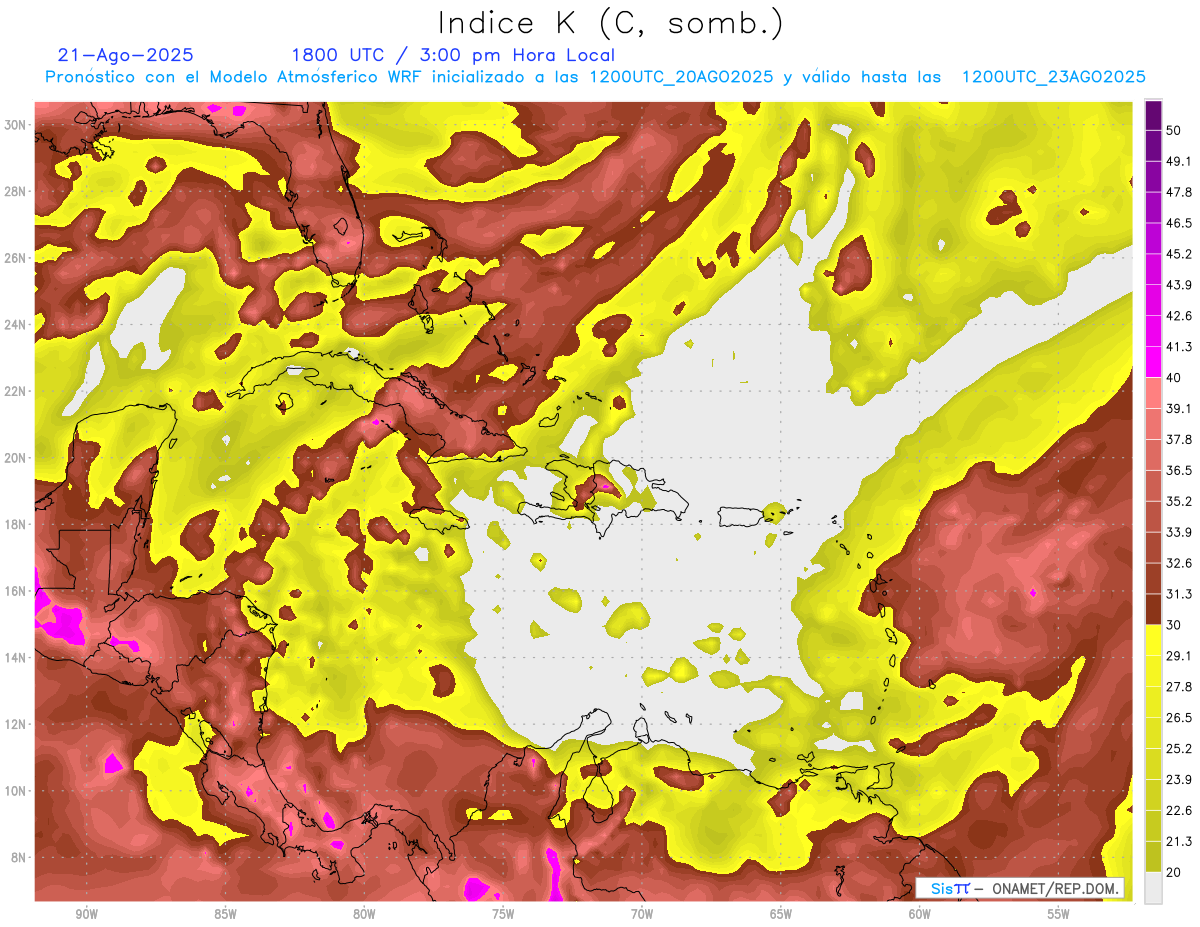Click colorbar value "23.9"

(1178, 780)
